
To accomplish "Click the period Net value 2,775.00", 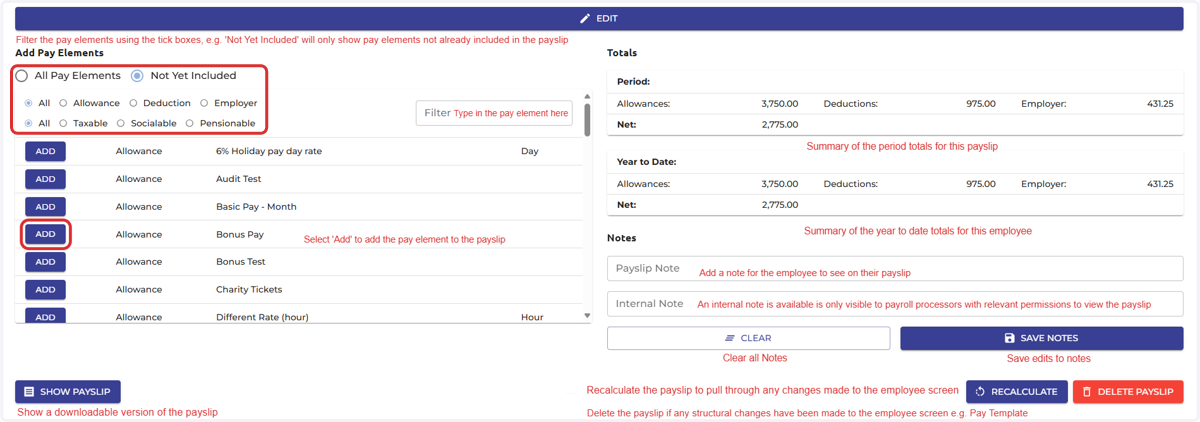I will click(x=779, y=125).
